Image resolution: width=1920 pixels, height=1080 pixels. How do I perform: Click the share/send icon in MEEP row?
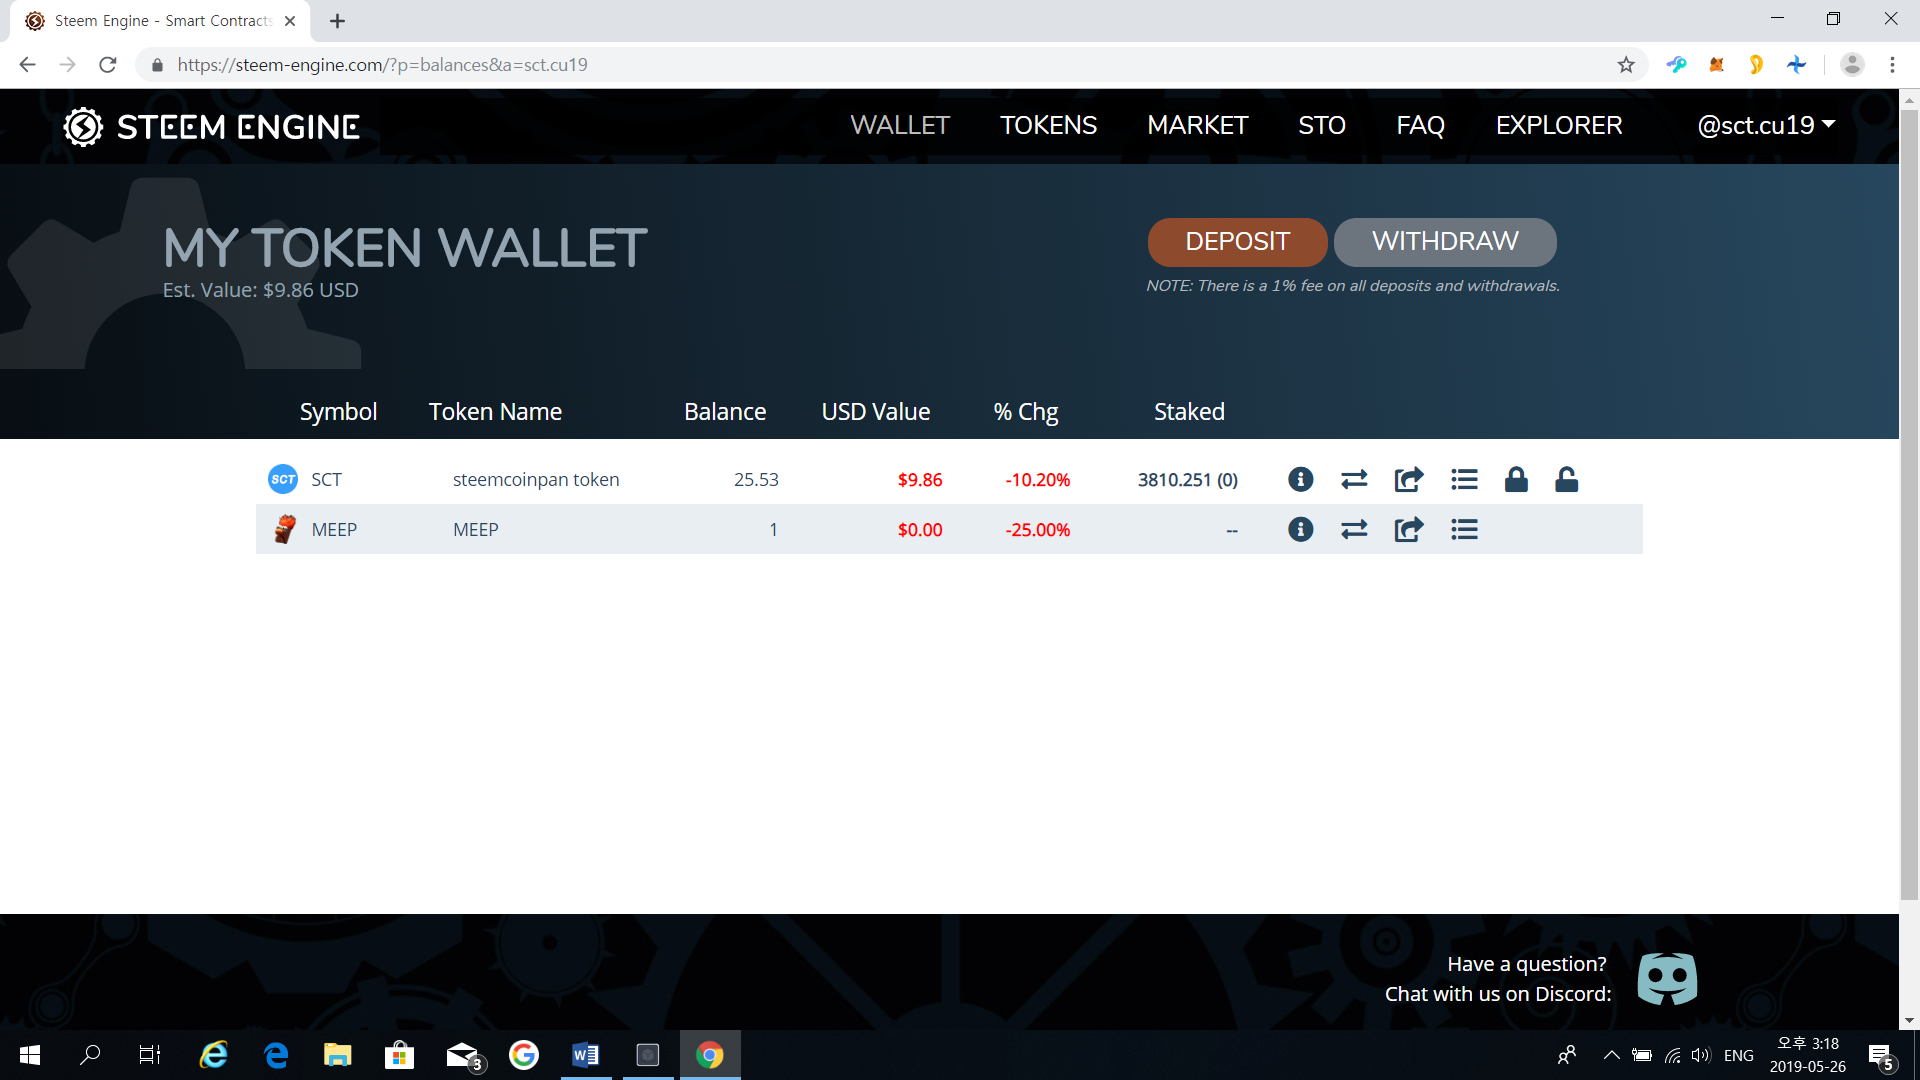[x=1409, y=529]
